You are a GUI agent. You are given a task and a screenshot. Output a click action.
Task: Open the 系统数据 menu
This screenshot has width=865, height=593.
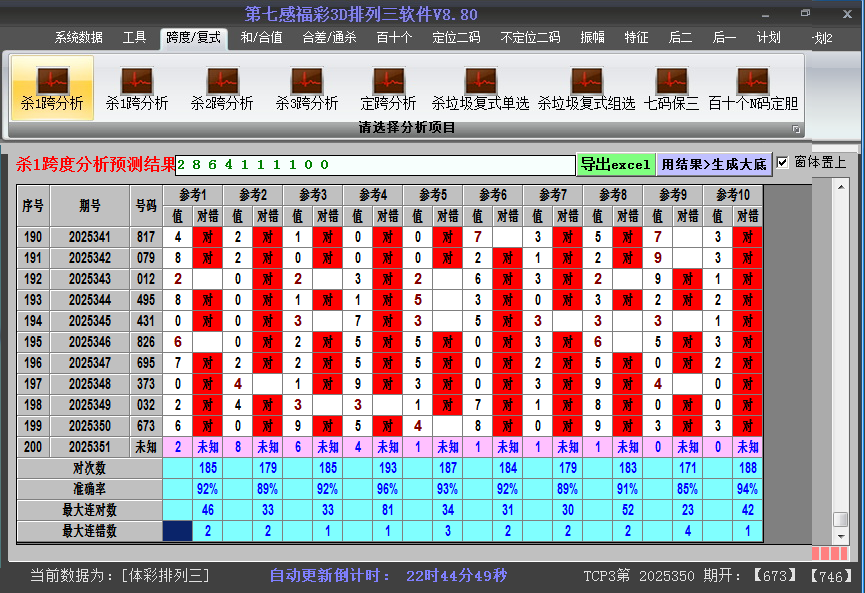[80, 37]
